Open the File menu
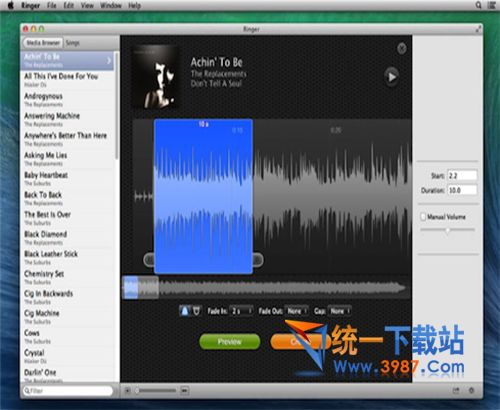The width and height of the screenshot is (500, 410). point(52,5)
